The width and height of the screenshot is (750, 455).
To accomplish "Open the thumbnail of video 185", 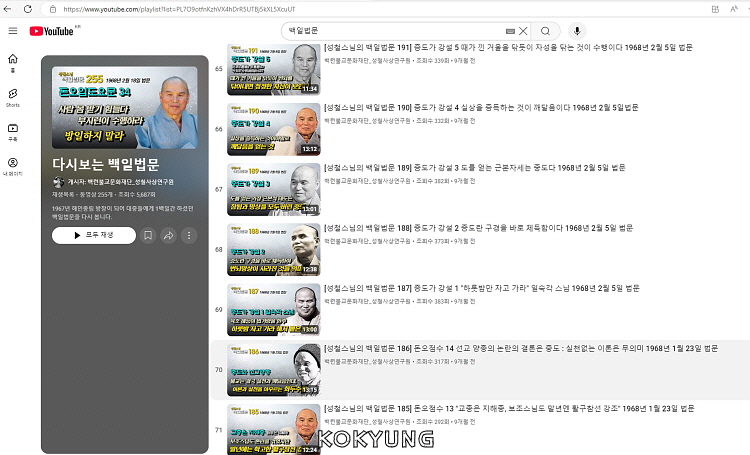I will (x=274, y=430).
